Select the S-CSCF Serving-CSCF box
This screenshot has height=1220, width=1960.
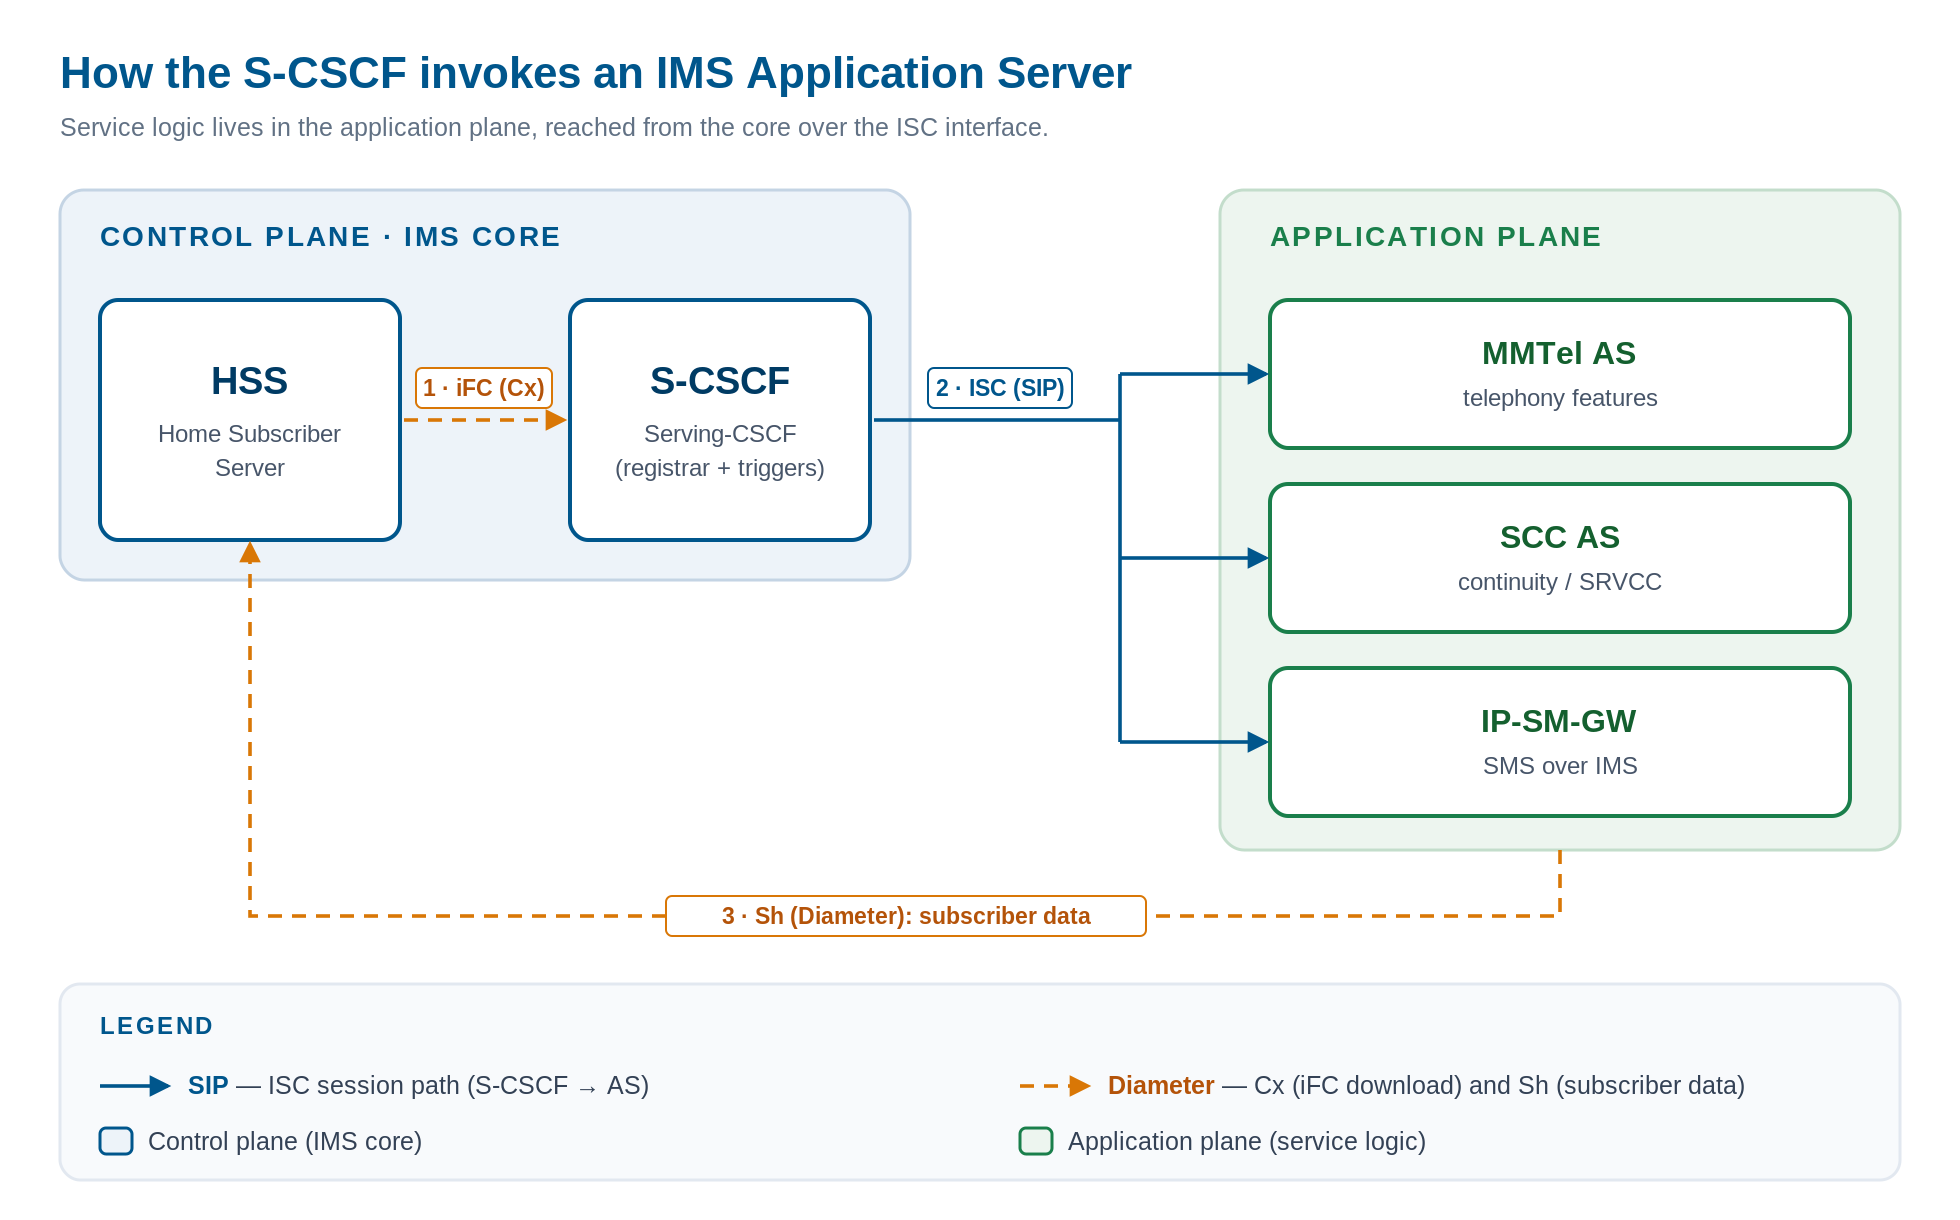[x=720, y=420]
